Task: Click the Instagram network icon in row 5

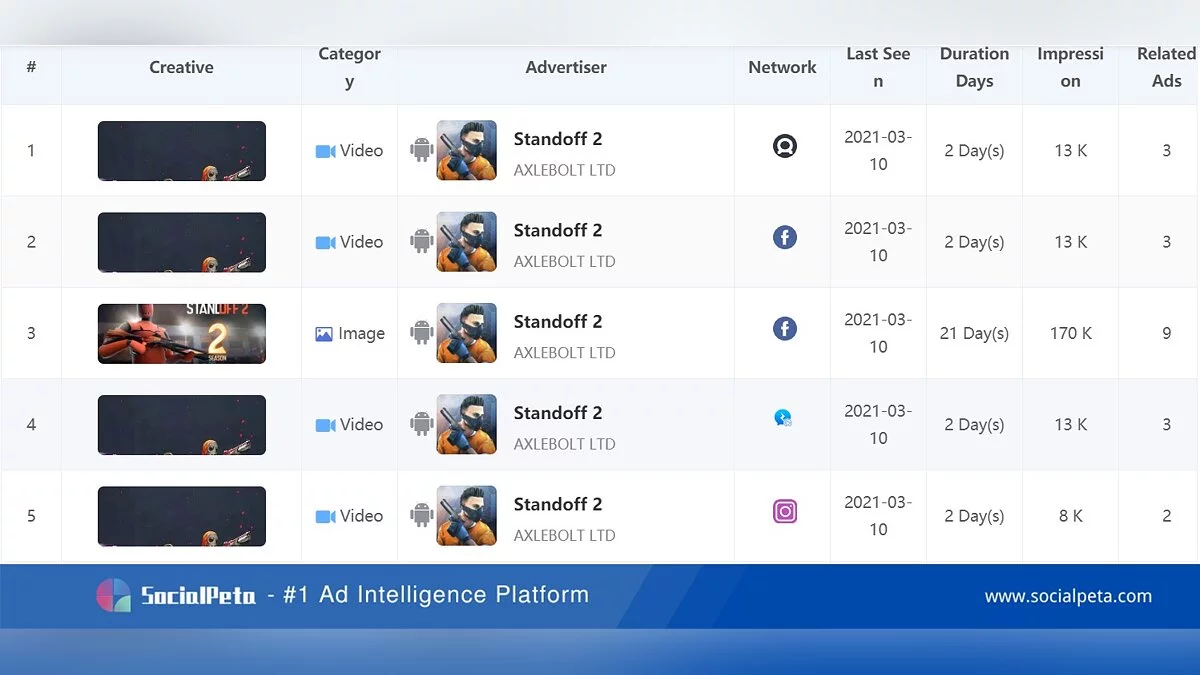Action: coord(785,512)
